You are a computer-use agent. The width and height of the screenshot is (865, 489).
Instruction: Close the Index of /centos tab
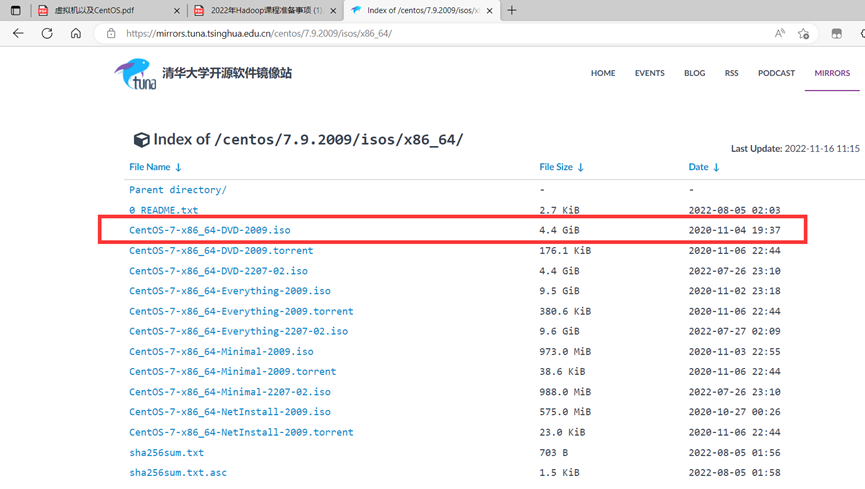click(x=489, y=10)
